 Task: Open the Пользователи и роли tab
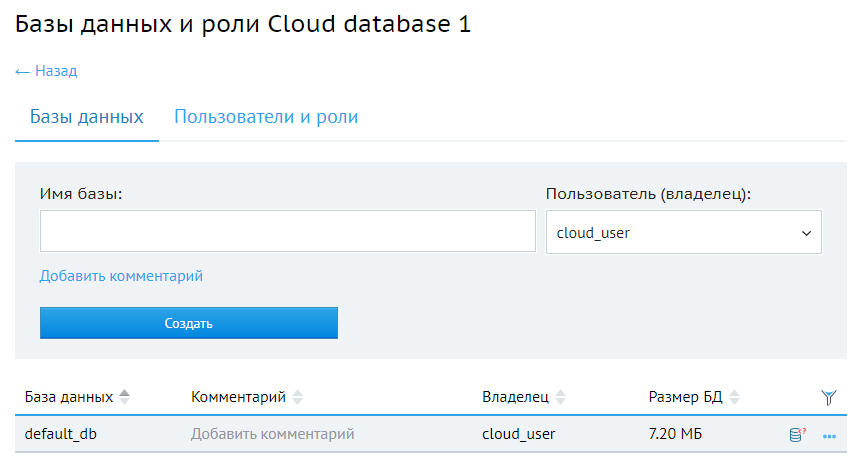click(x=266, y=117)
